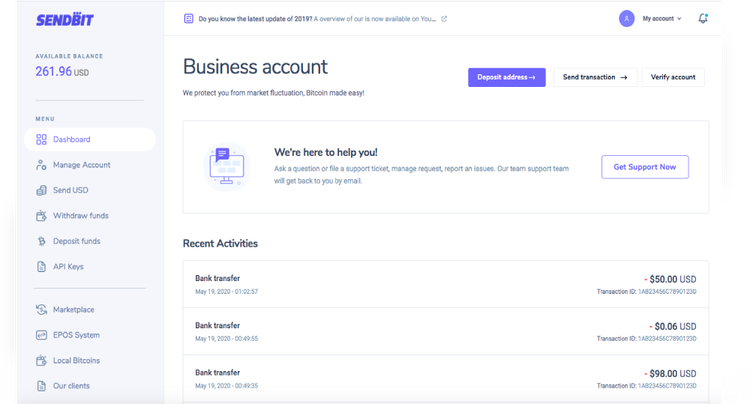This screenshot has height=404, width=750.
Task: Click the May 19, 2020 - 00:49:55 timestamp
Action: pos(226,338)
